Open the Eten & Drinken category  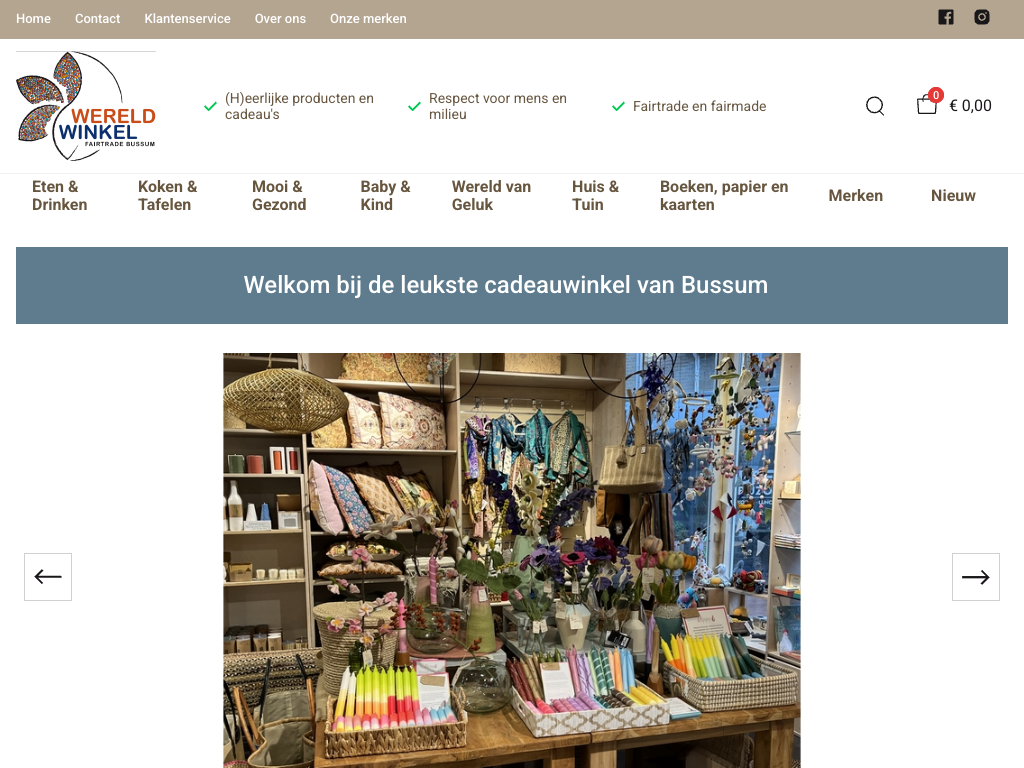pyautogui.click(x=59, y=195)
